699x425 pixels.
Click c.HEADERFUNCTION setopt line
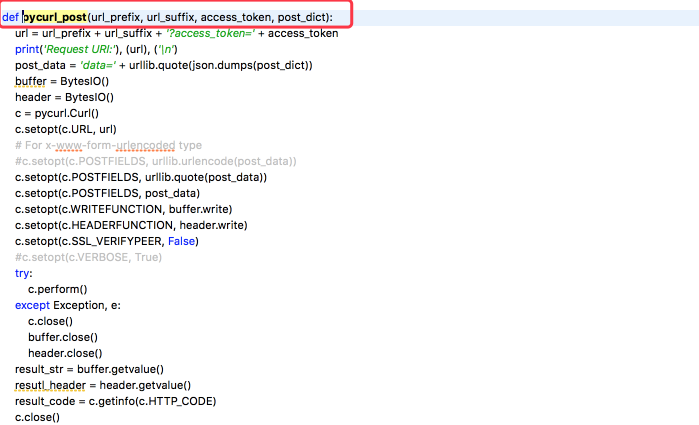point(131,225)
